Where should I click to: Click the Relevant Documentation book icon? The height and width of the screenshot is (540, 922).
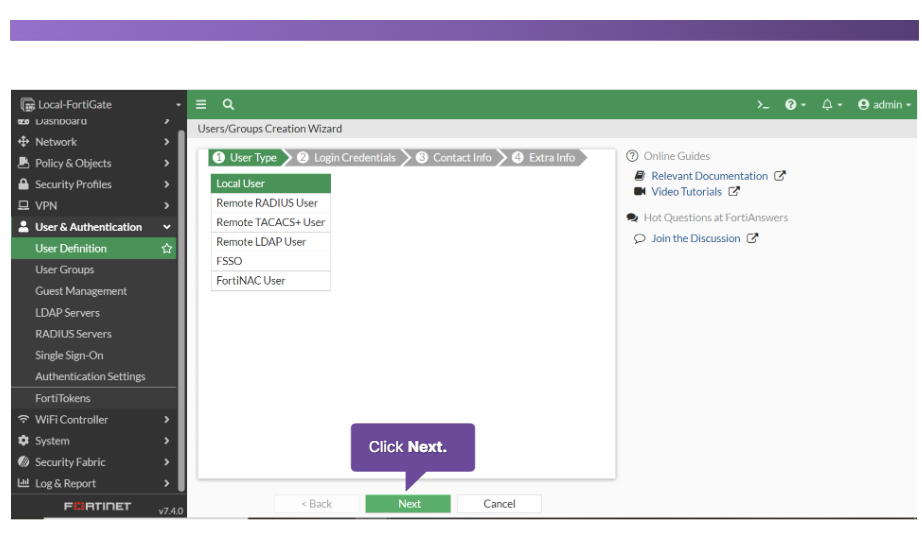pyautogui.click(x=640, y=176)
